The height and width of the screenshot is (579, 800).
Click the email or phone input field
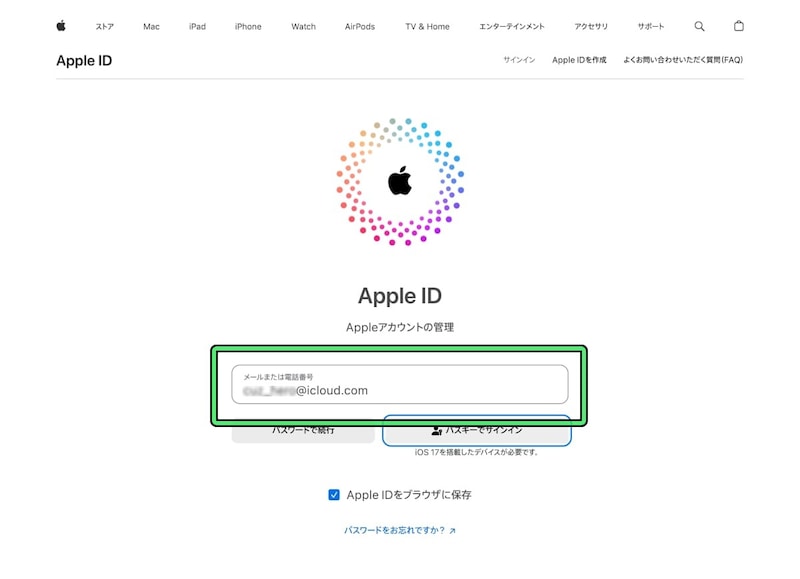400,384
